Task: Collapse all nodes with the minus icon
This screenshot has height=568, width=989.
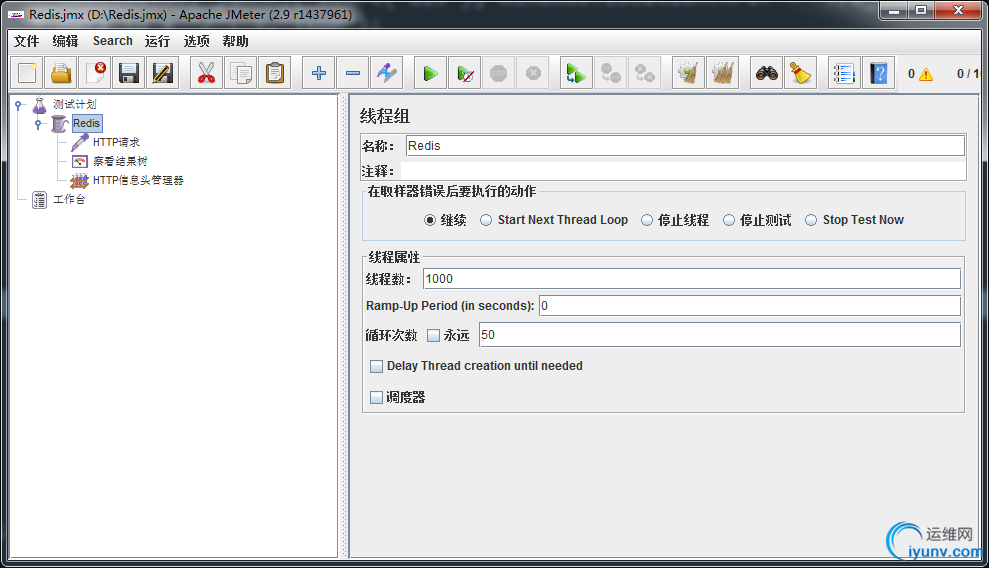Action: point(353,73)
